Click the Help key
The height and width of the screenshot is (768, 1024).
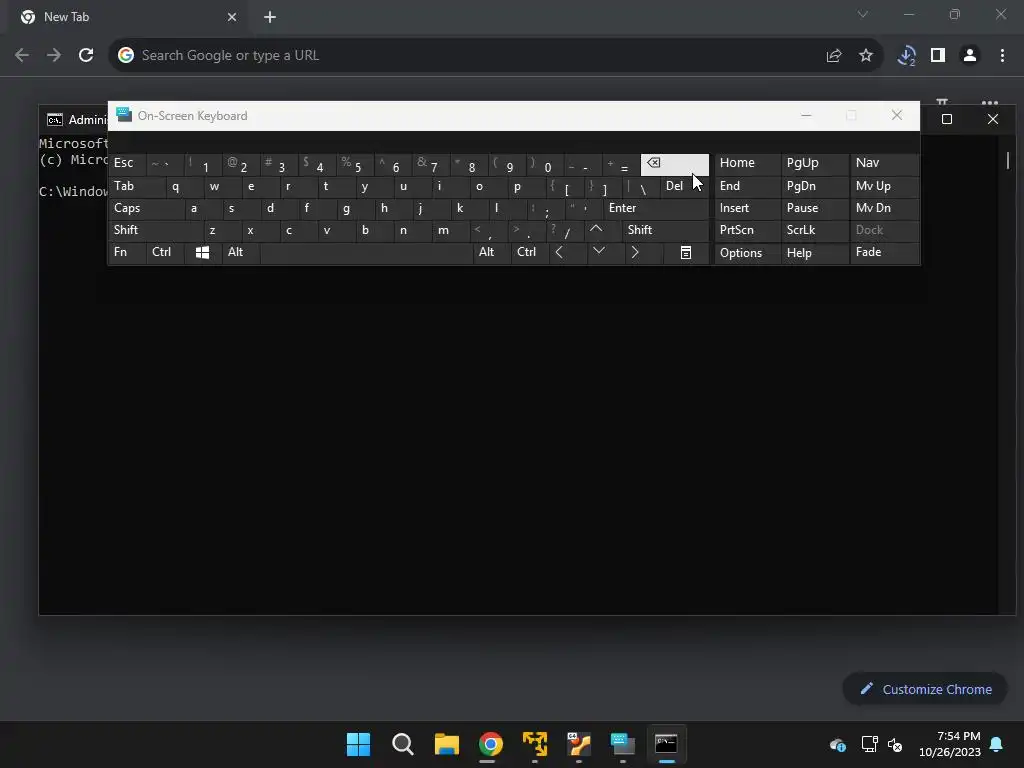(x=814, y=253)
